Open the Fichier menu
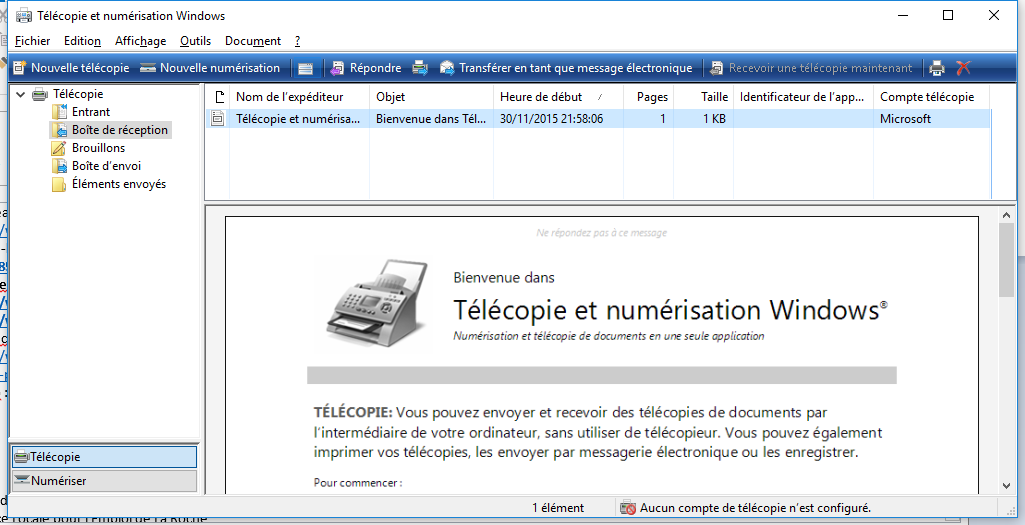 (x=33, y=41)
